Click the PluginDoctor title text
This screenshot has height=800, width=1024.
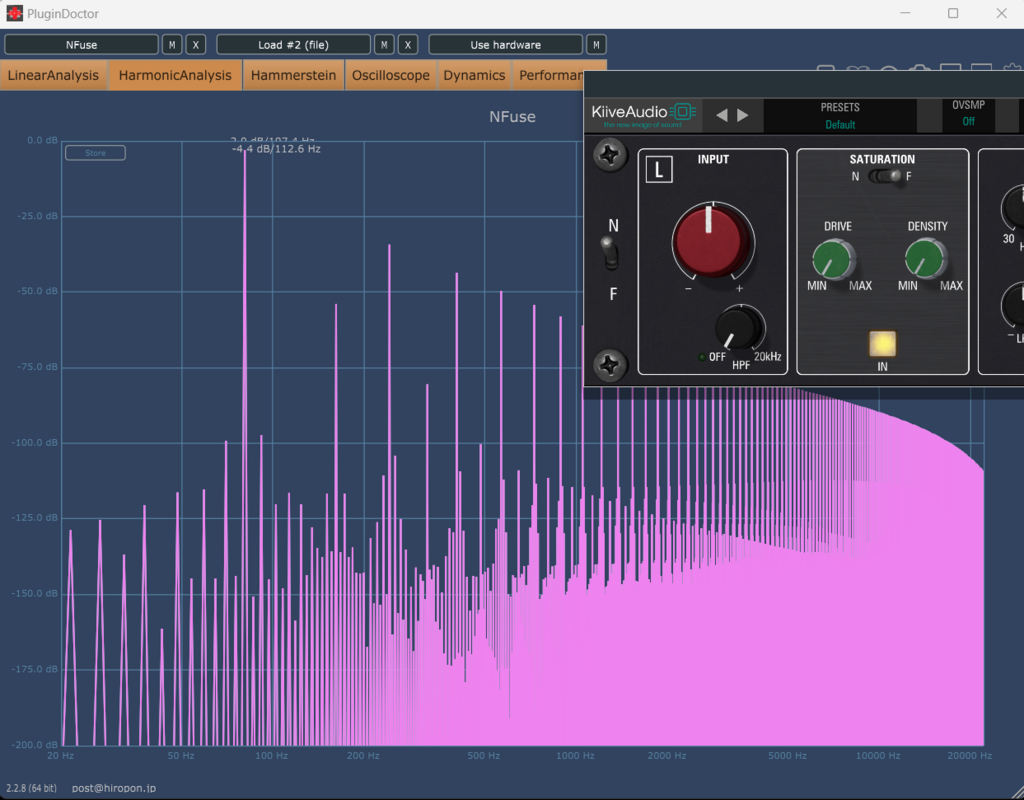tap(63, 14)
